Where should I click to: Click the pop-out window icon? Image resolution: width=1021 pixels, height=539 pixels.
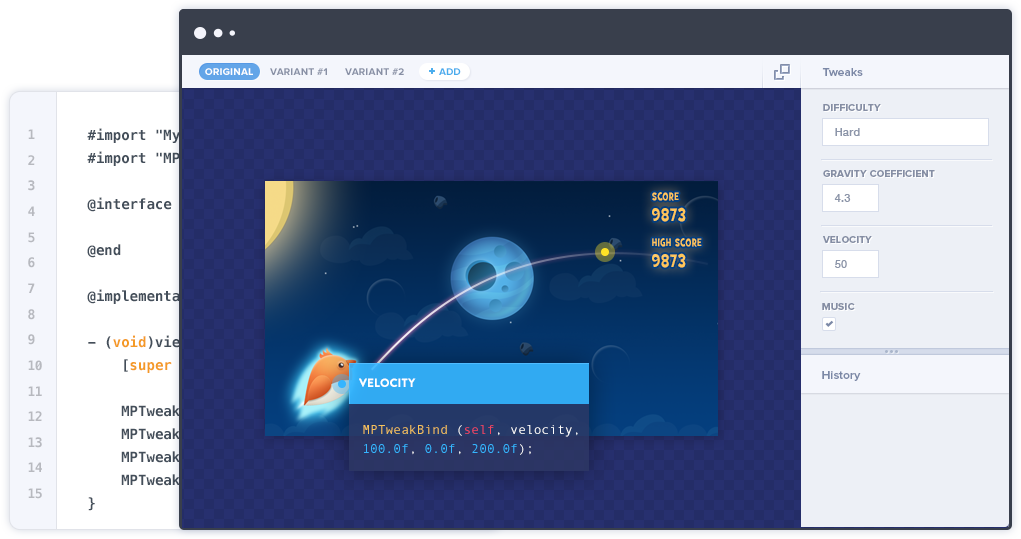tap(782, 72)
